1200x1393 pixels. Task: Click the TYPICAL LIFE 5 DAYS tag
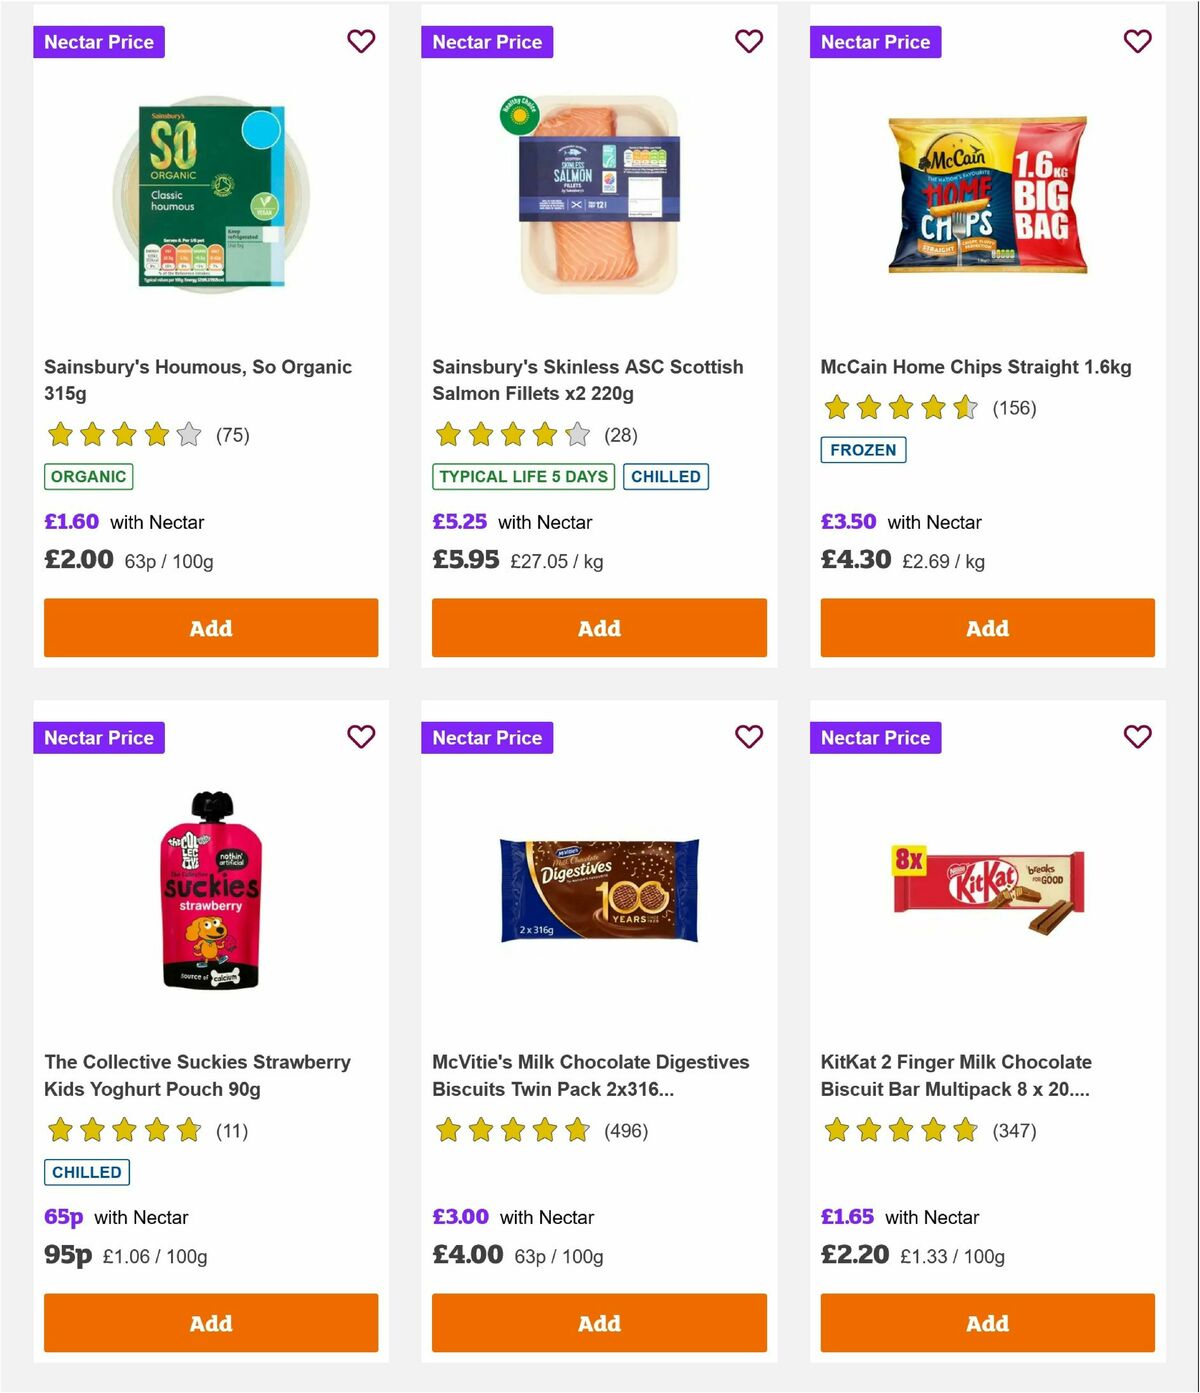522,477
